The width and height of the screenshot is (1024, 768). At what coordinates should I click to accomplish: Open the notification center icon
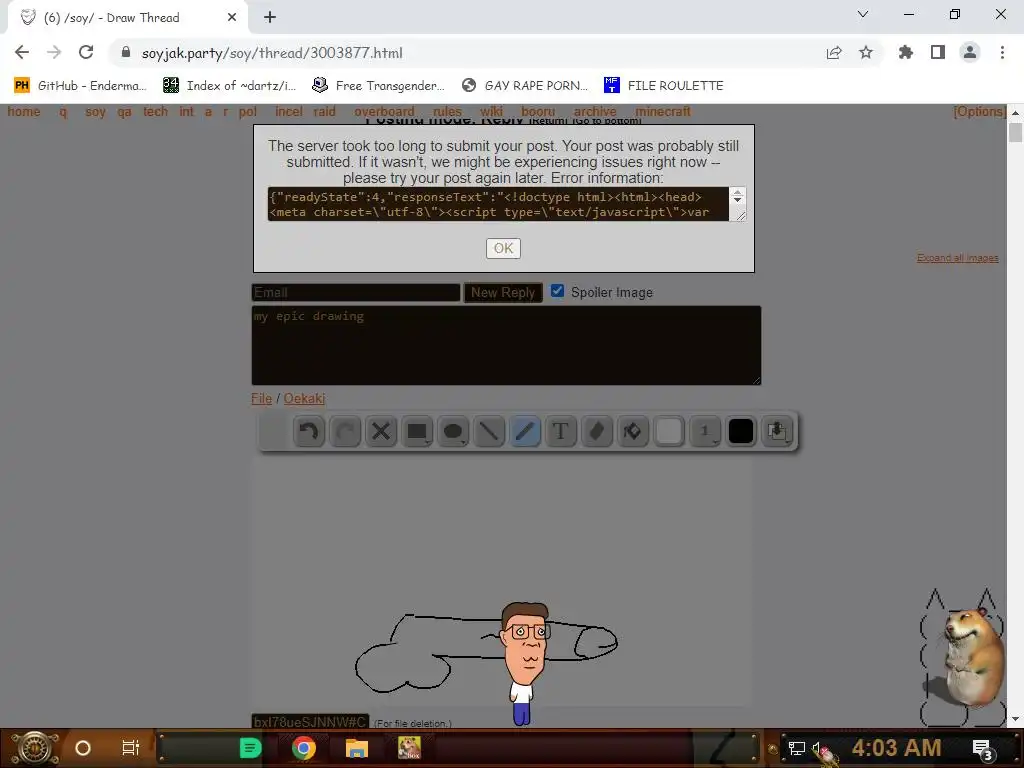pyautogui.click(x=983, y=749)
